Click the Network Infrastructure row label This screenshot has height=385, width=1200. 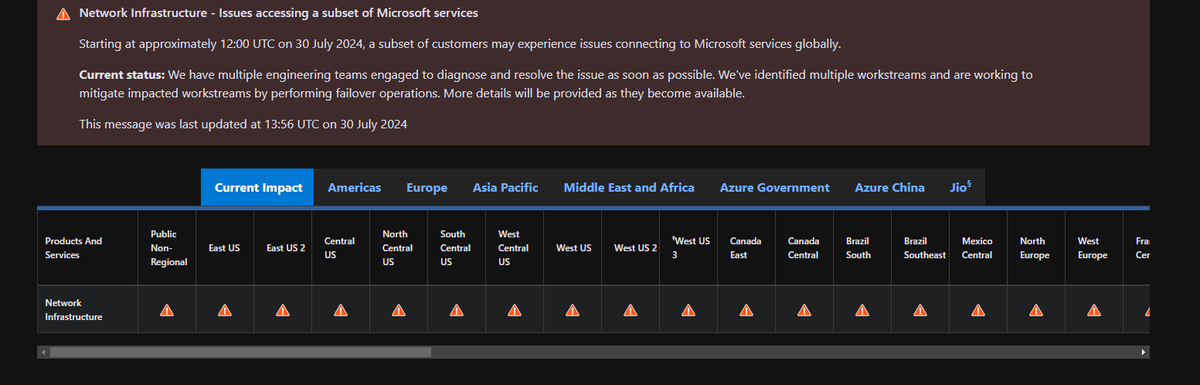[74, 310]
